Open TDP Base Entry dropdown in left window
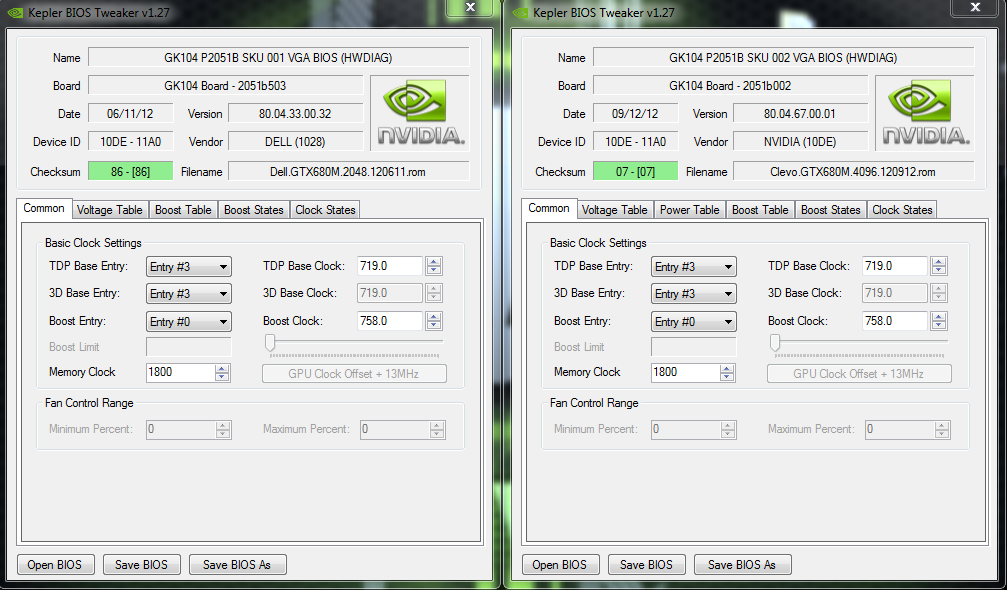The width and height of the screenshot is (1007, 590). 189,266
